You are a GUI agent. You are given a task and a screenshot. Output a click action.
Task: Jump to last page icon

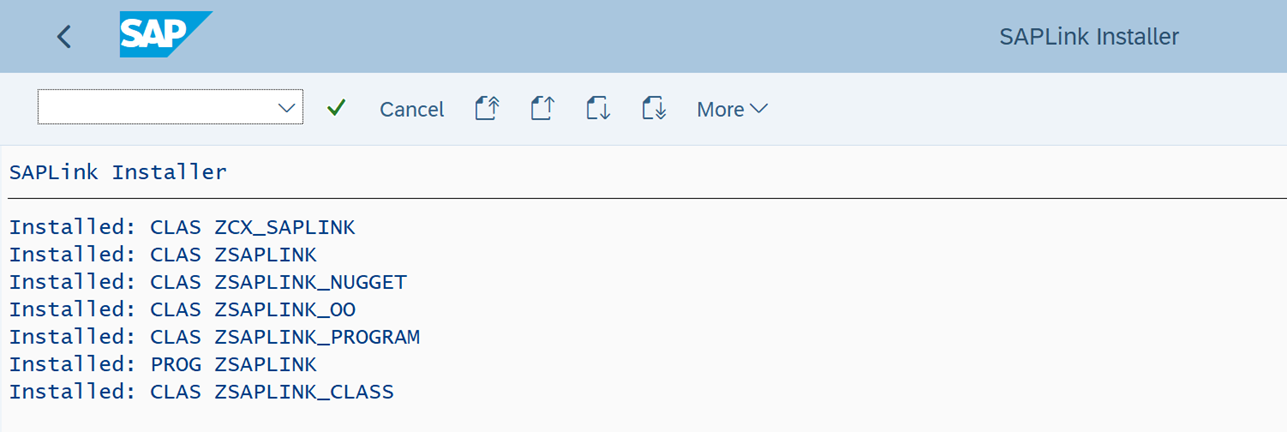click(654, 108)
